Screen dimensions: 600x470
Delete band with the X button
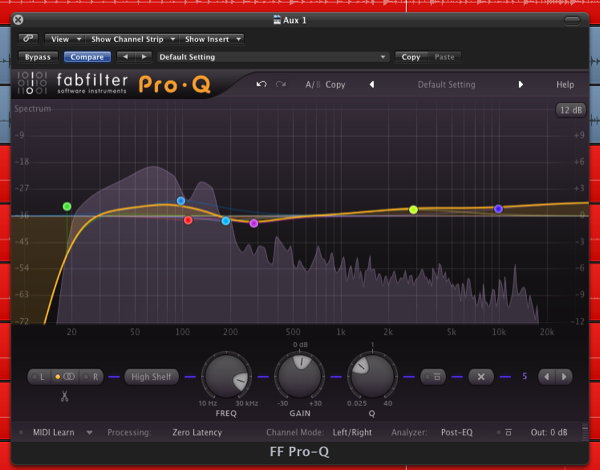pos(481,376)
